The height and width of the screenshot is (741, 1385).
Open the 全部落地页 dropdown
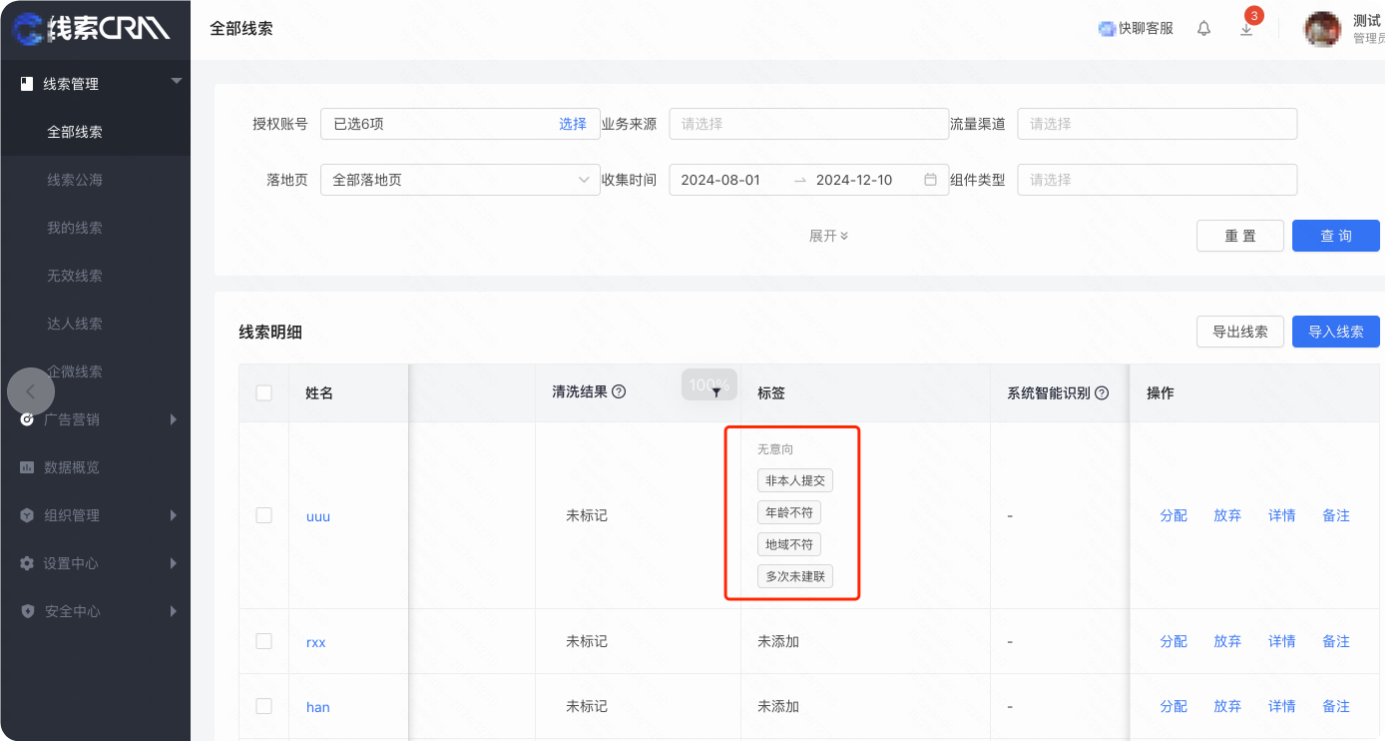click(x=459, y=180)
